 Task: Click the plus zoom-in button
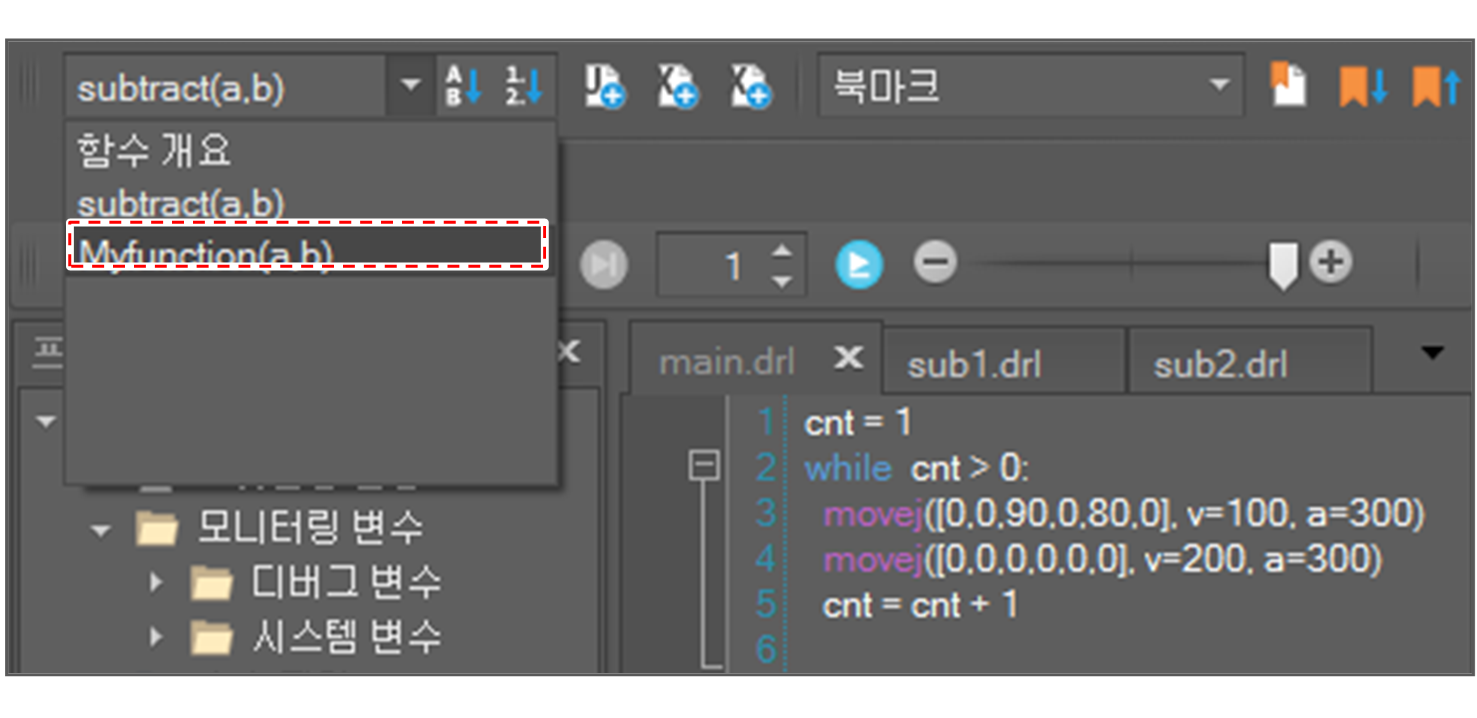coord(1330,263)
